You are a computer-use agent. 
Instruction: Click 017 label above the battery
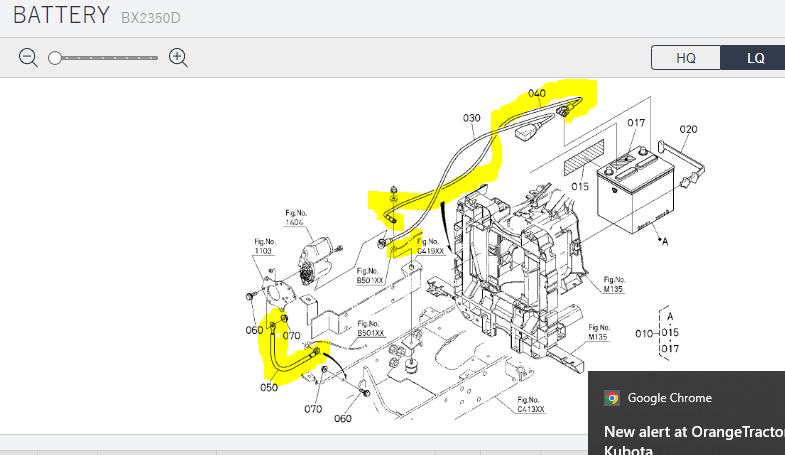636,123
